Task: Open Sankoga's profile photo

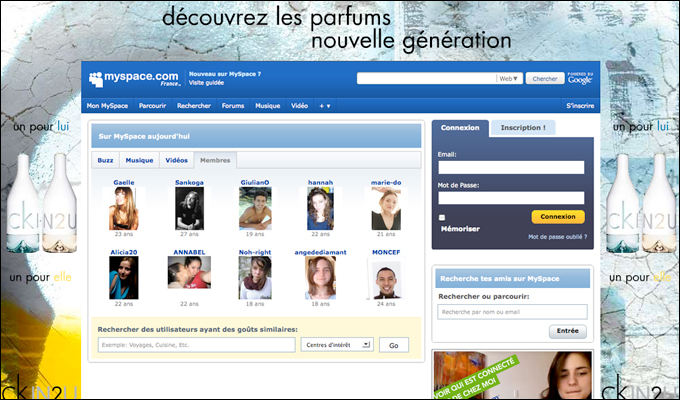Action: coord(189,210)
